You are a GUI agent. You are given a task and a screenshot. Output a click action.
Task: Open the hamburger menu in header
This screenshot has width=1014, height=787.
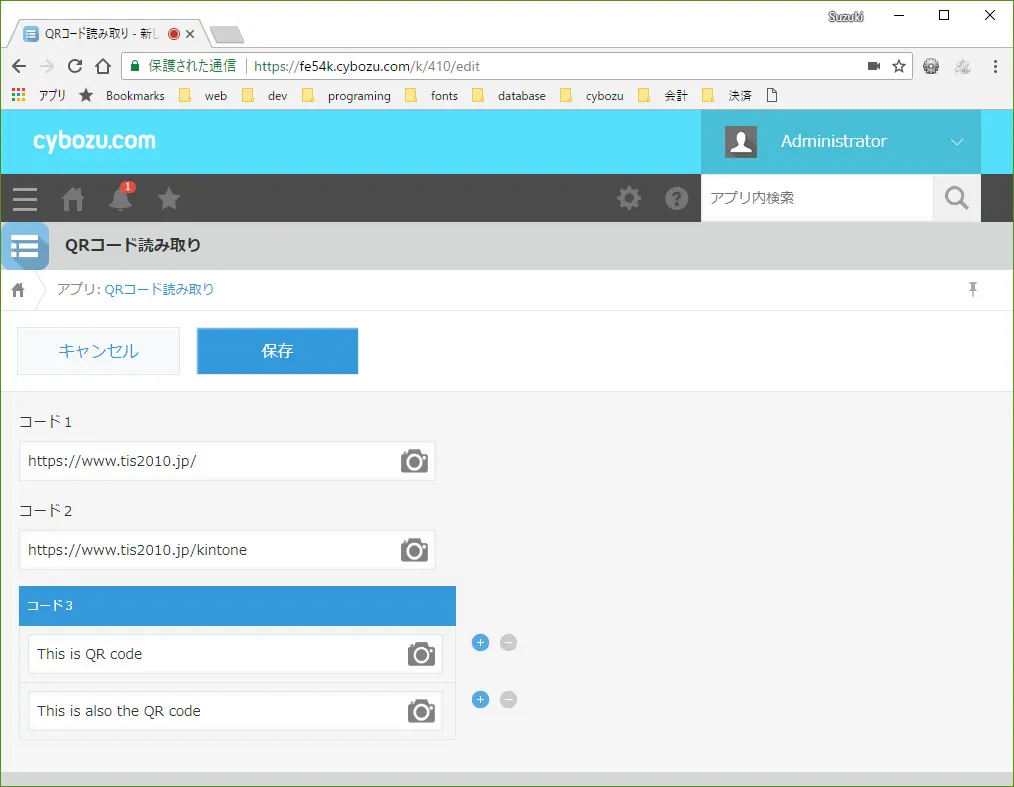click(25, 199)
